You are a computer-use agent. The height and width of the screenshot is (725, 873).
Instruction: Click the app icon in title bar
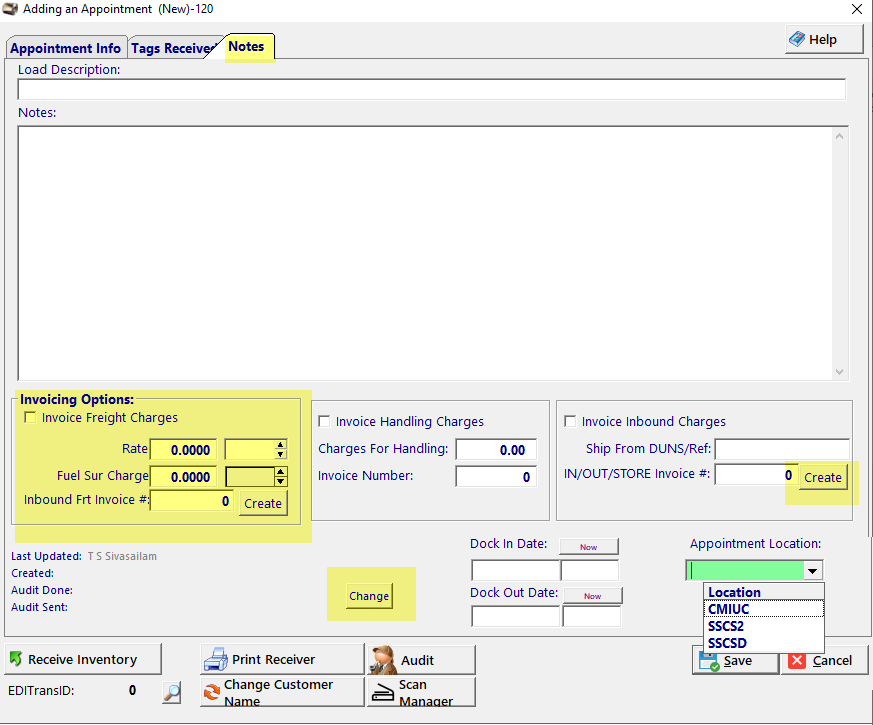(10, 8)
